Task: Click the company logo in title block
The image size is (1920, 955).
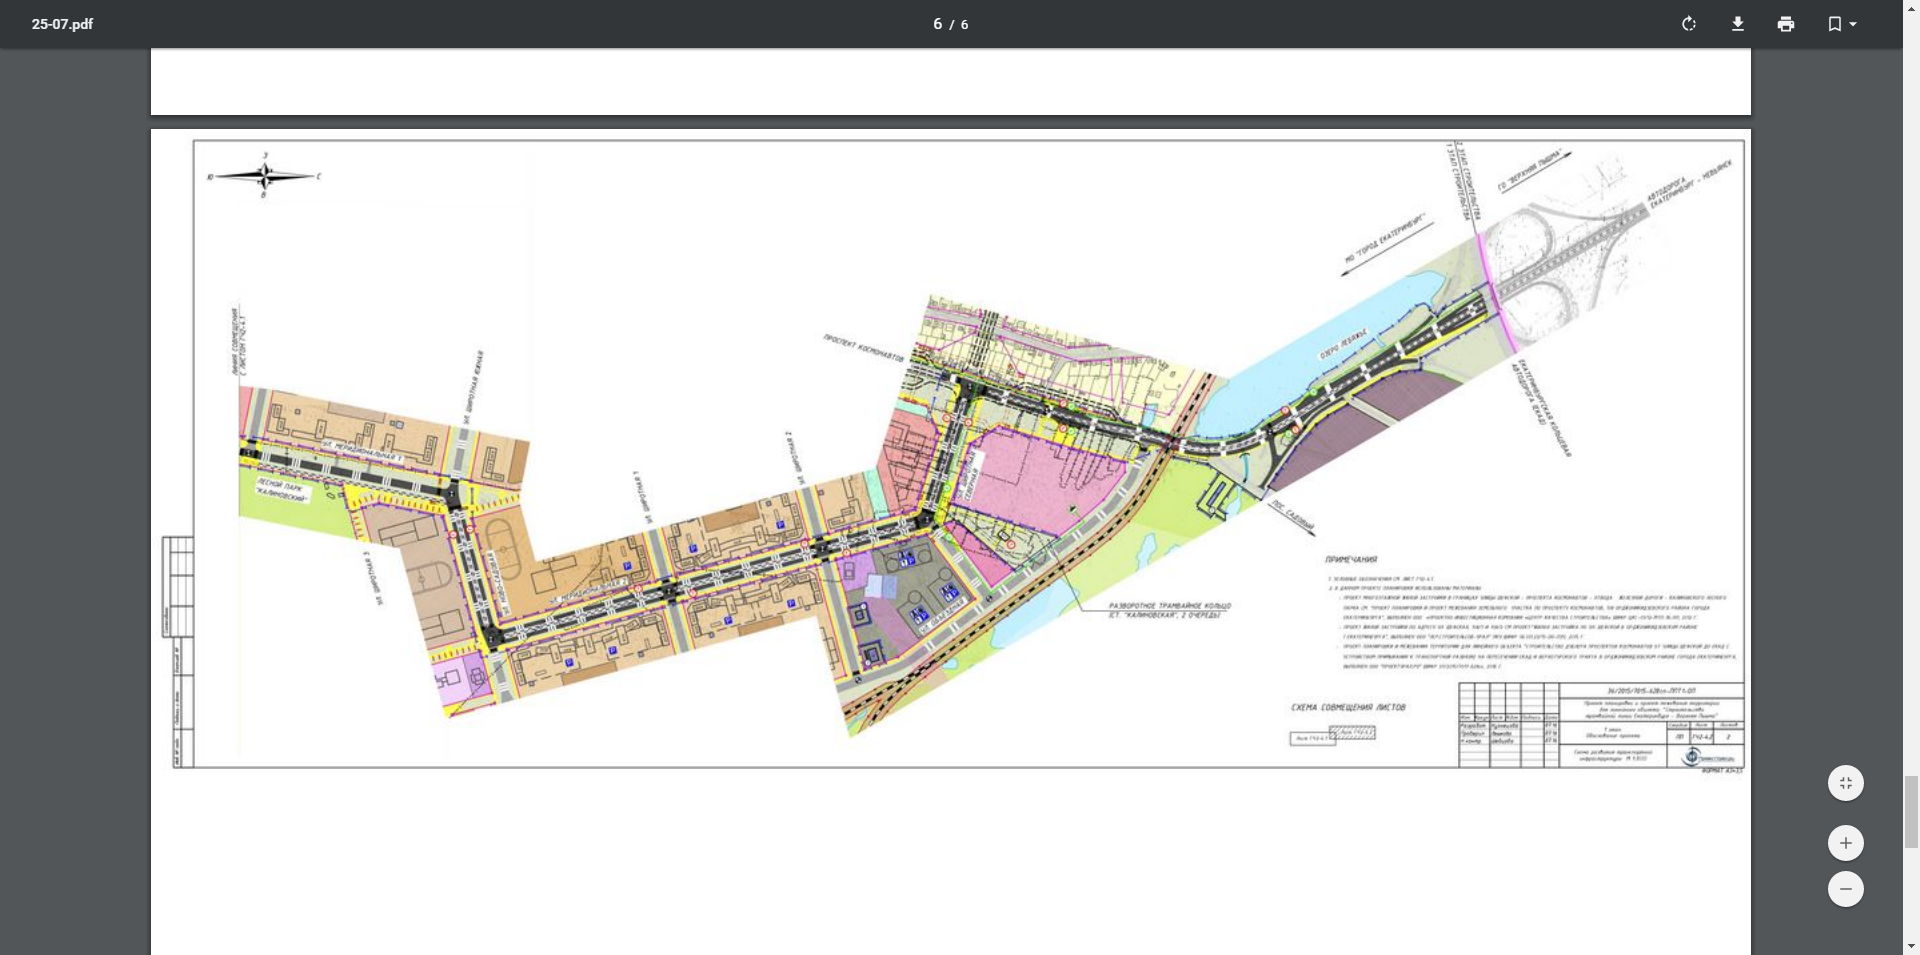Action: 1692,757
